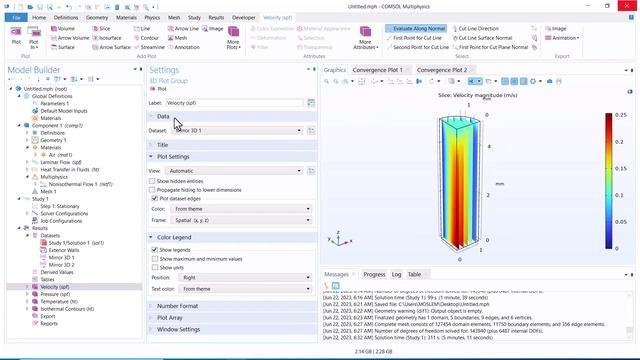640x360 pixels.
Task: Switch to the Physics ribbon tab
Action: click(x=152, y=18)
